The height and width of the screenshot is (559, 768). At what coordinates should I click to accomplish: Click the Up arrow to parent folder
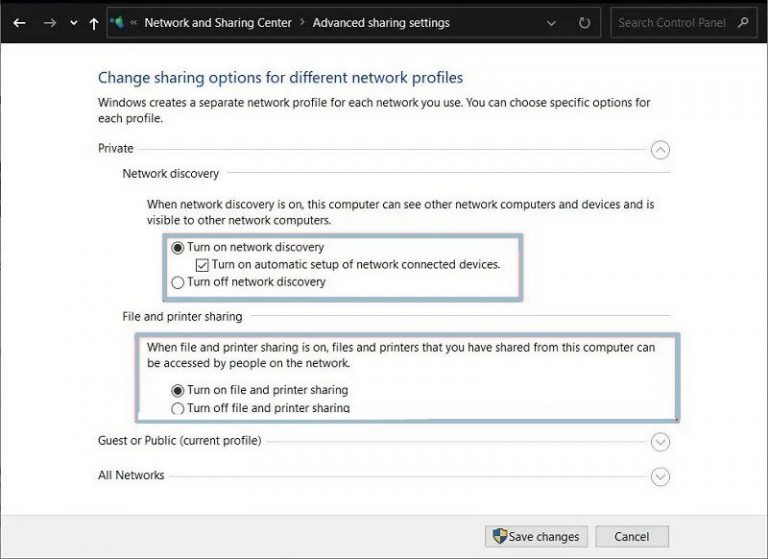[x=94, y=23]
